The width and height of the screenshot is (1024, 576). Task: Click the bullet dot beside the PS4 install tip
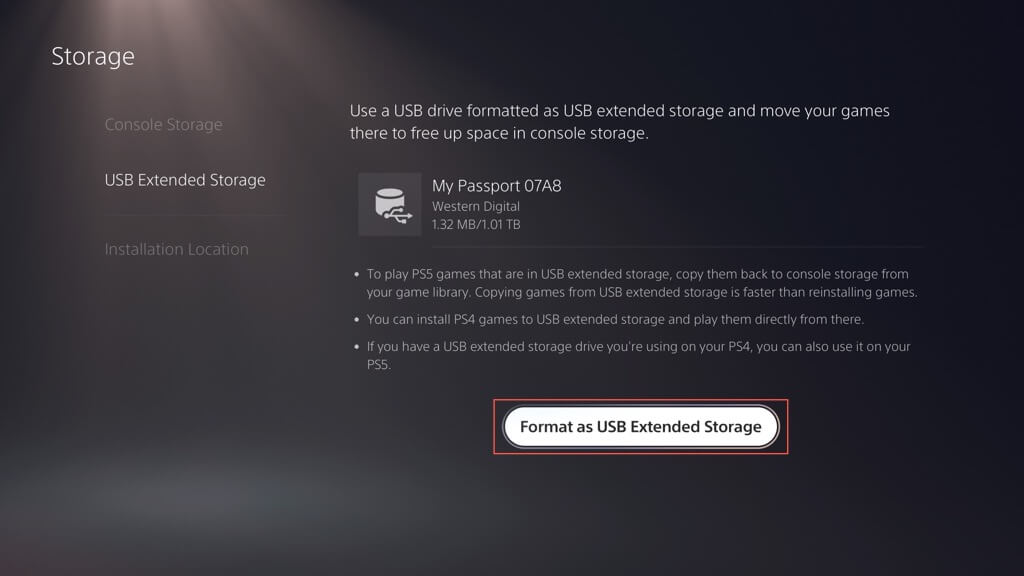pyautogui.click(x=356, y=320)
